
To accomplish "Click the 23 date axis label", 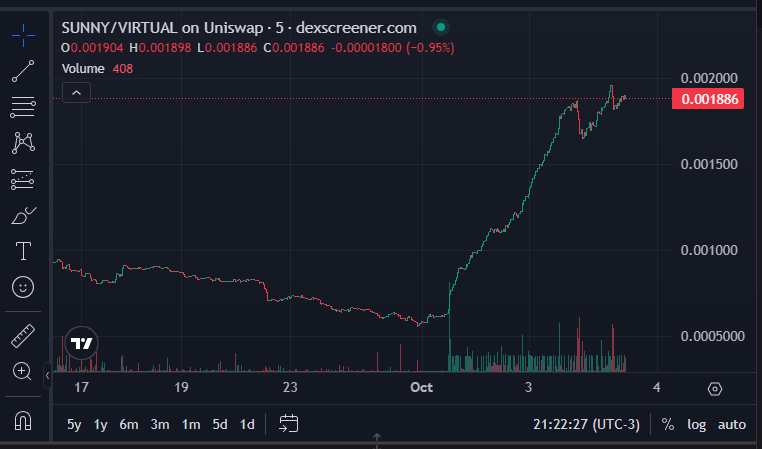I will coord(290,387).
